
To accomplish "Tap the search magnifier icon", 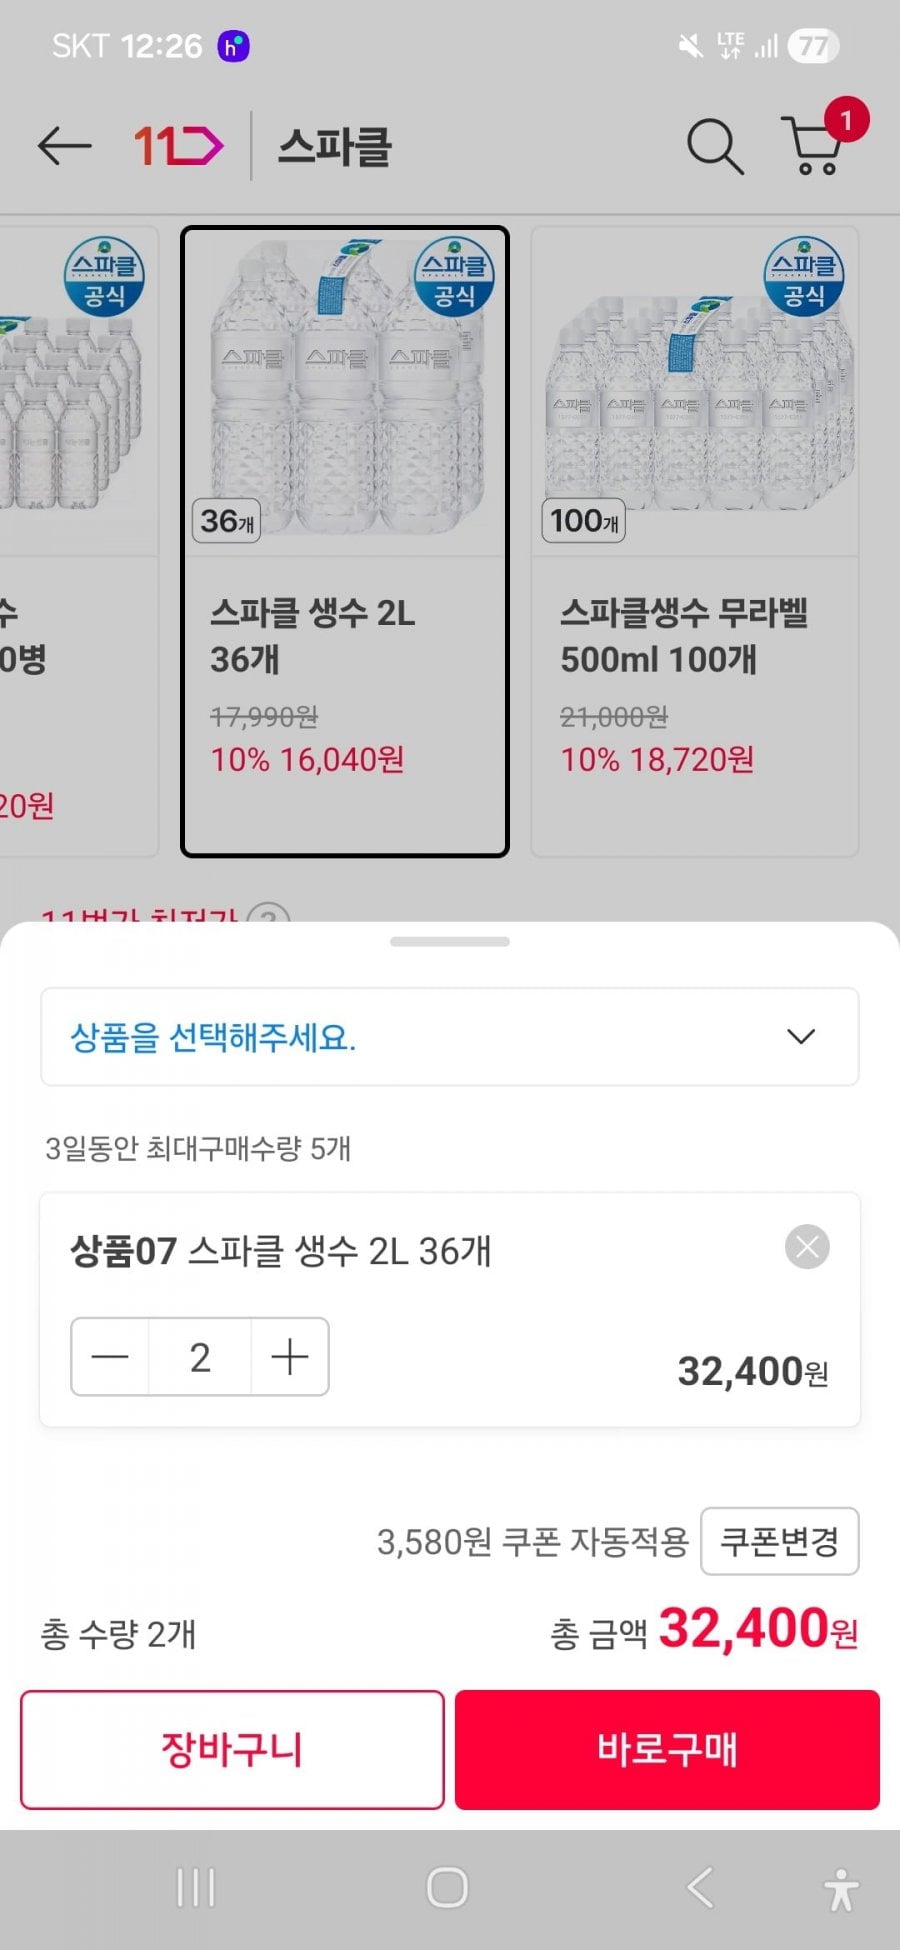I will pyautogui.click(x=714, y=147).
